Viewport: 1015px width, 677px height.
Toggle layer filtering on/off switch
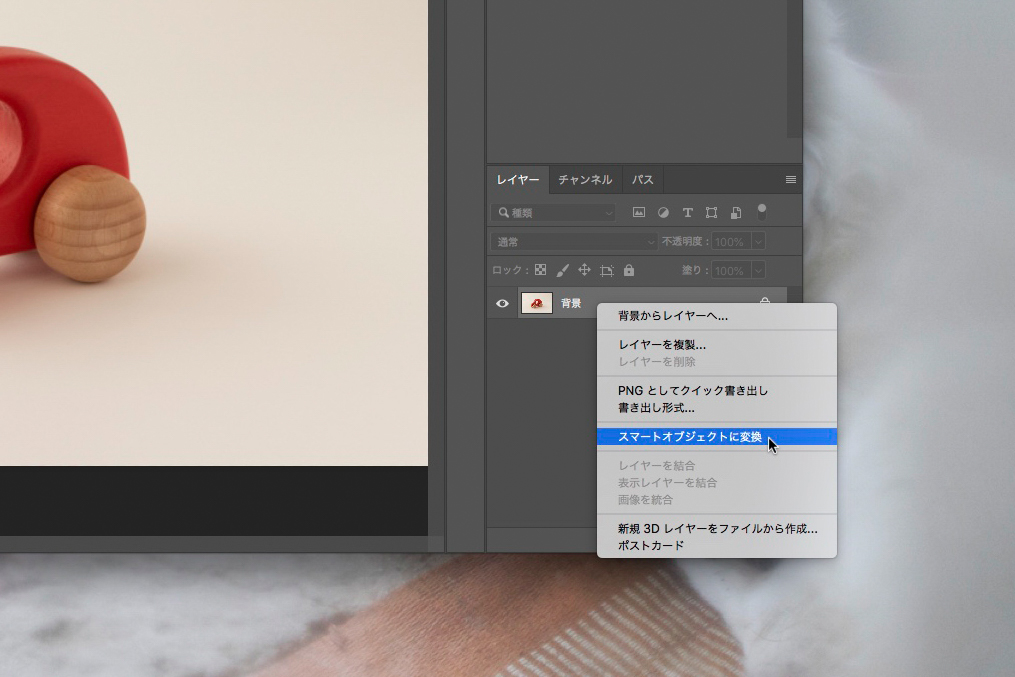point(761,211)
